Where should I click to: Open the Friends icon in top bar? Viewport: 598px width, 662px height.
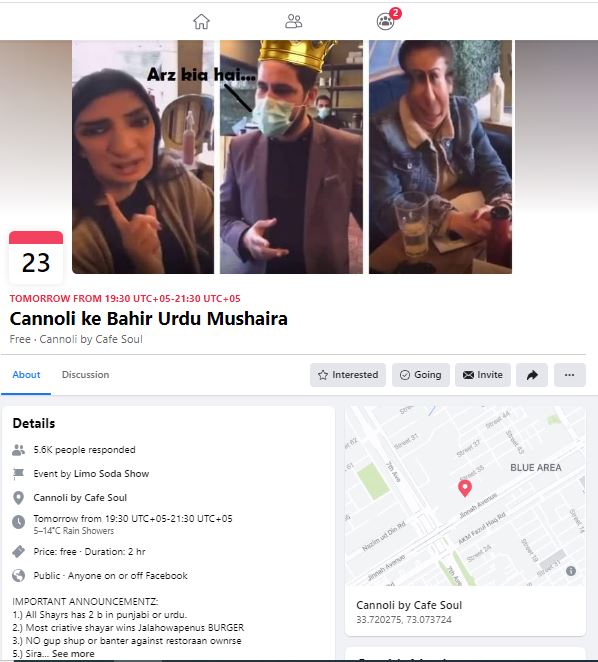click(x=294, y=21)
